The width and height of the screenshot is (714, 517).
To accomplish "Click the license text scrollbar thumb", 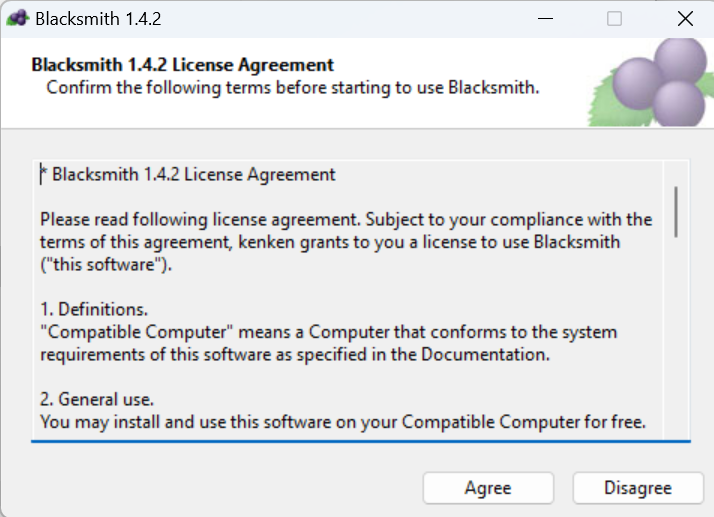I will [677, 211].
